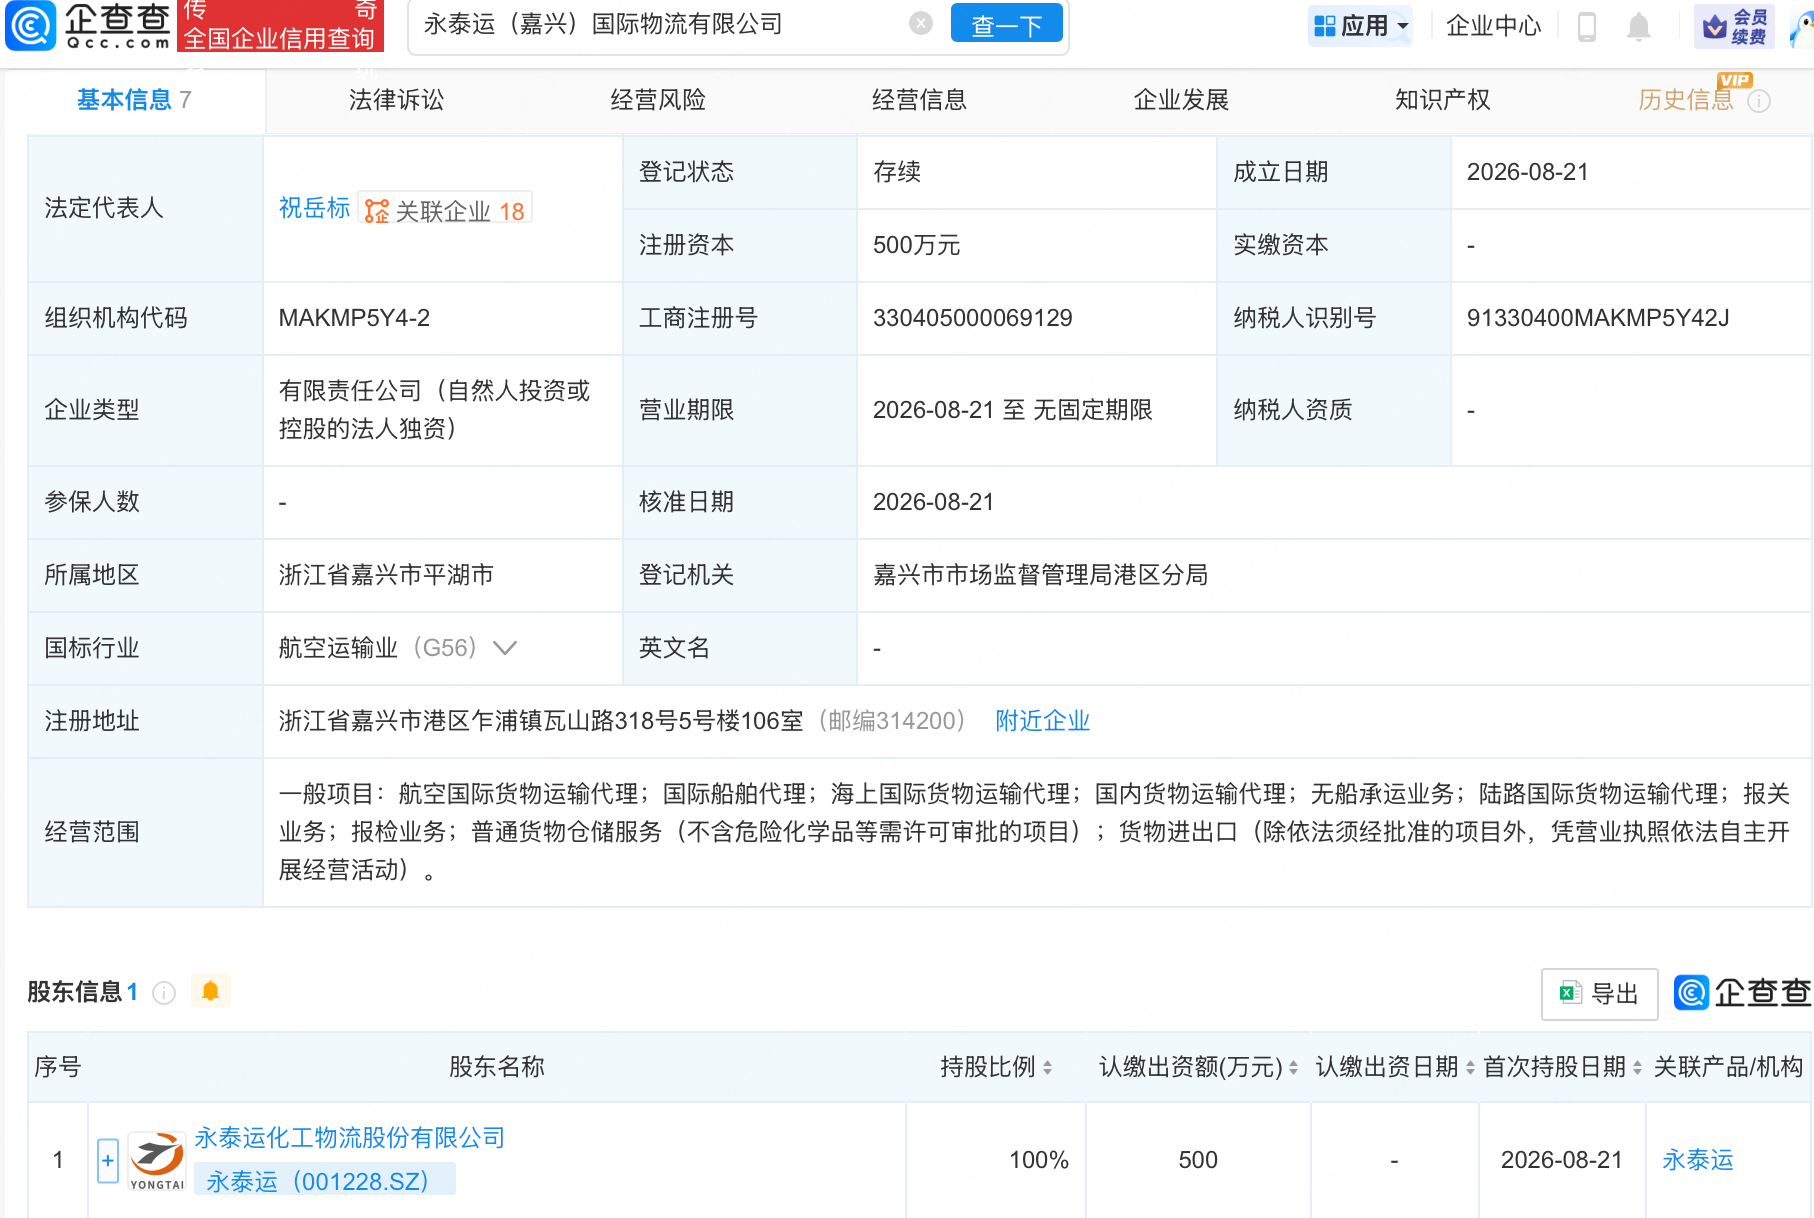The image size is (1814, 1218).
Task: Open 永泰运化工物流股份有限公司 shareholder link
Action: 350,1138
